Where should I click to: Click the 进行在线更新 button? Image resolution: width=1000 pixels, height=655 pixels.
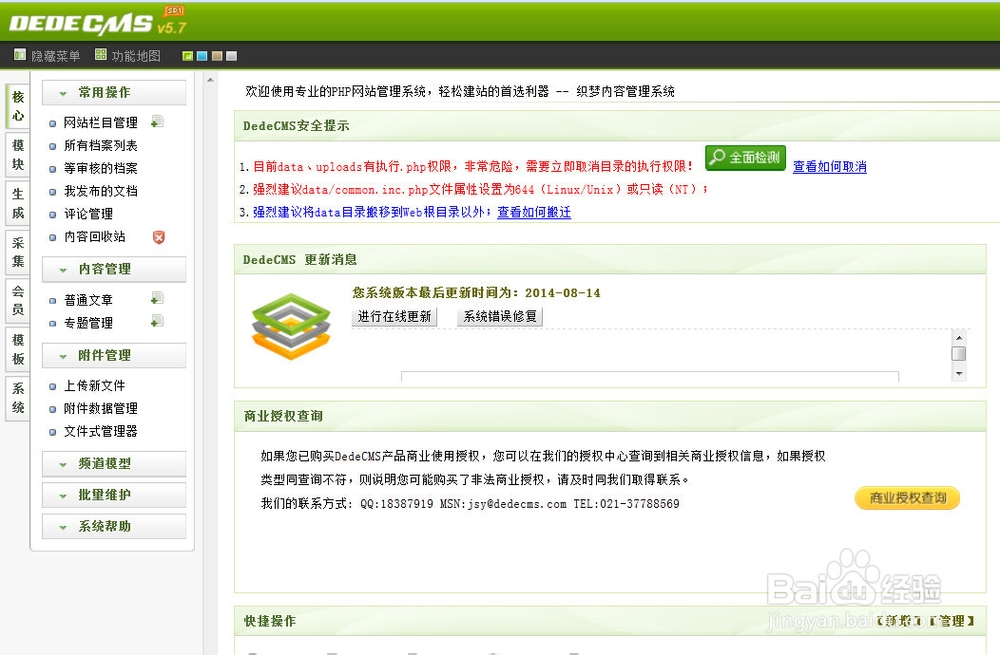[x=394, y=316]
